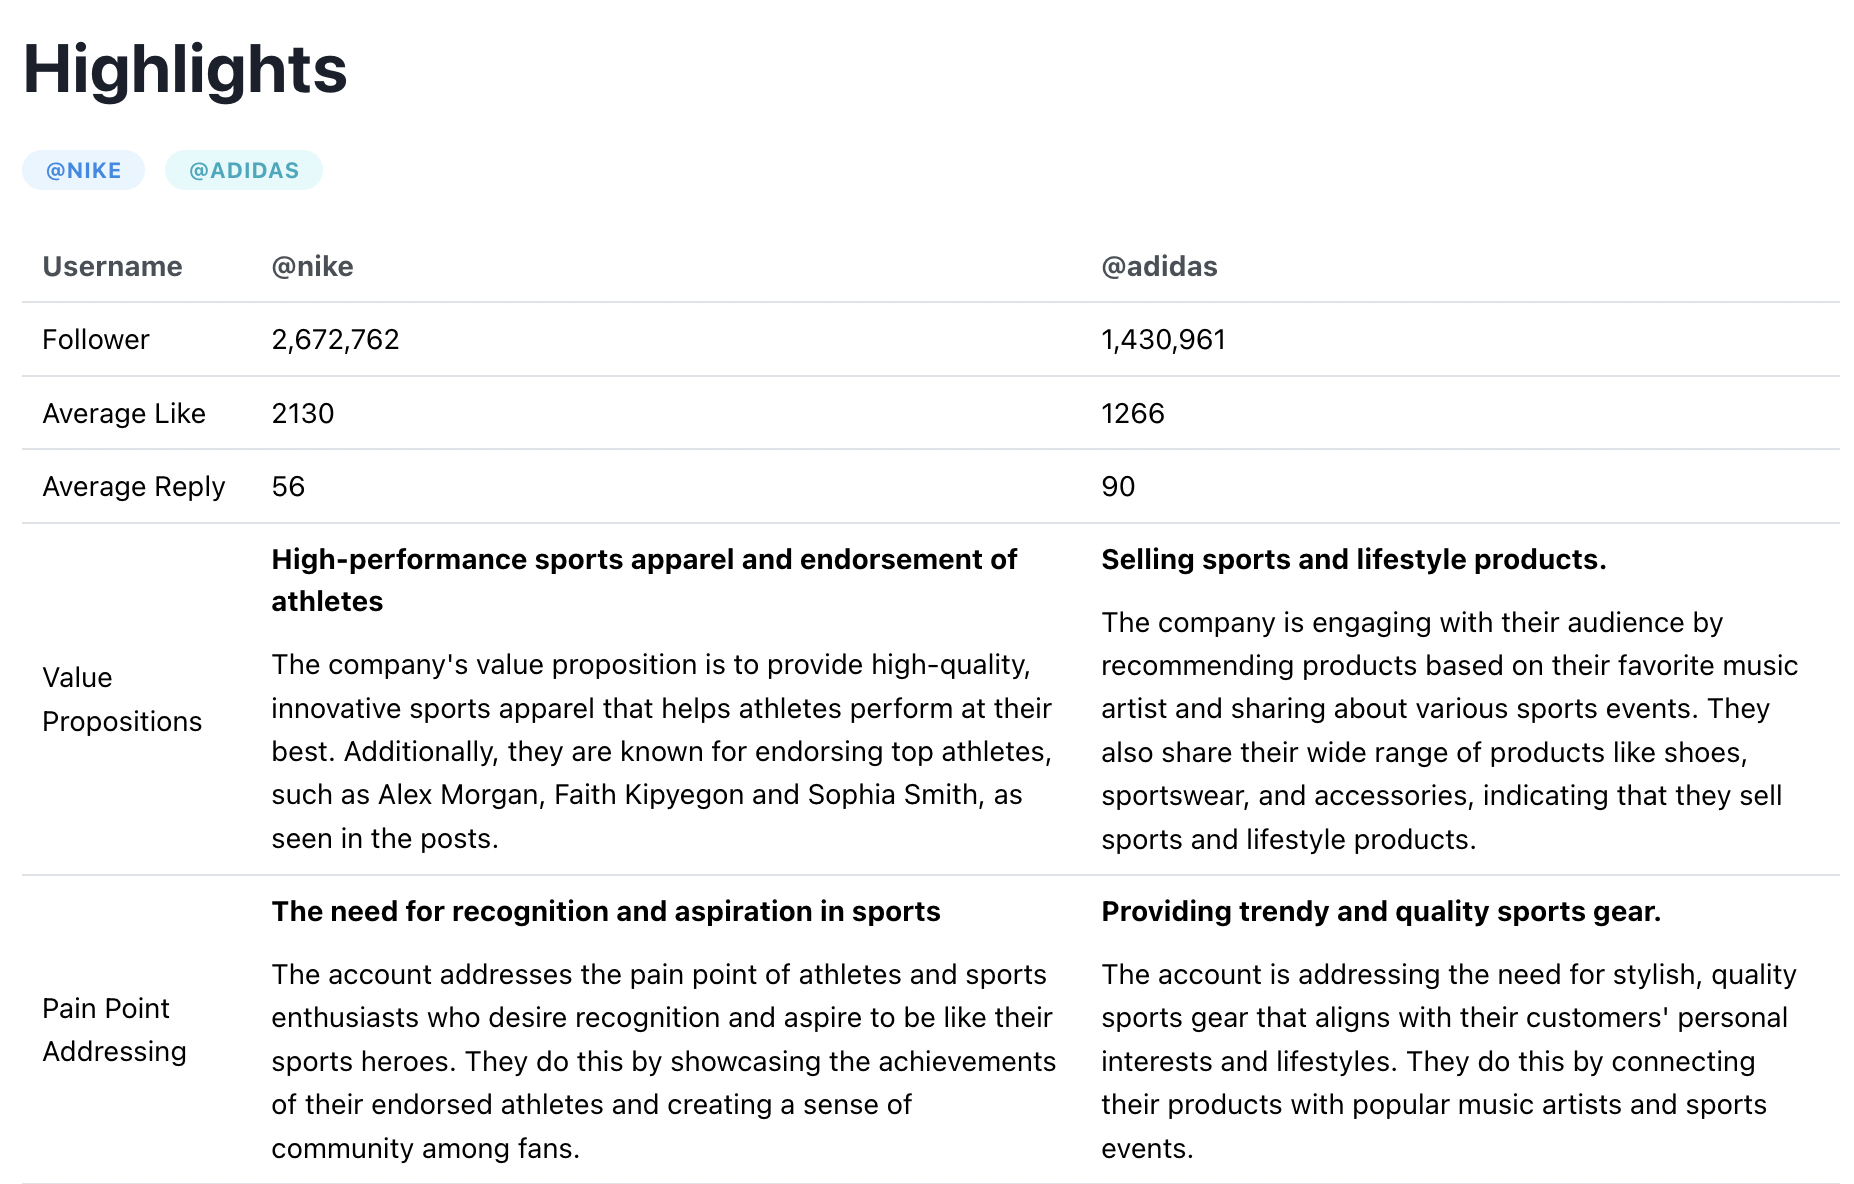Screen dimensions: 1854x1184
Task: Select the Value Propositions row label
Action: pyautogui.click(x=122, y=699)
